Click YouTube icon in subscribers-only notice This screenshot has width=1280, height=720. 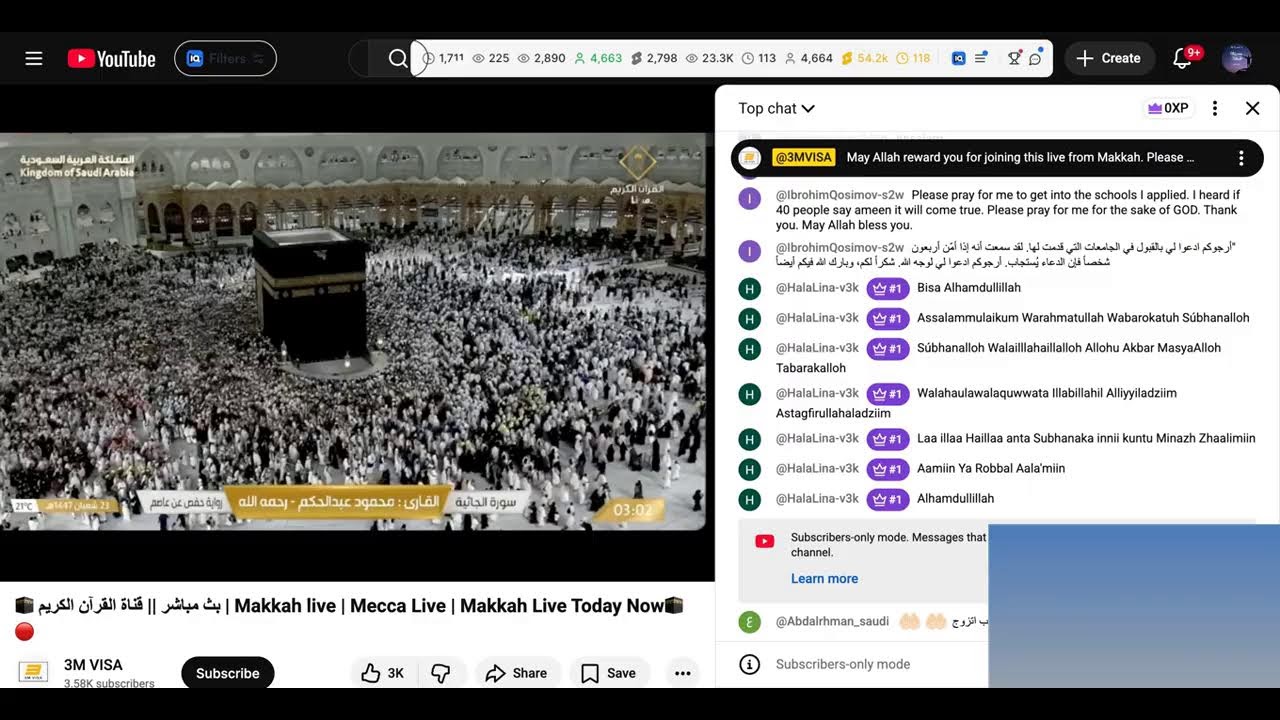[x=765, y=541]
